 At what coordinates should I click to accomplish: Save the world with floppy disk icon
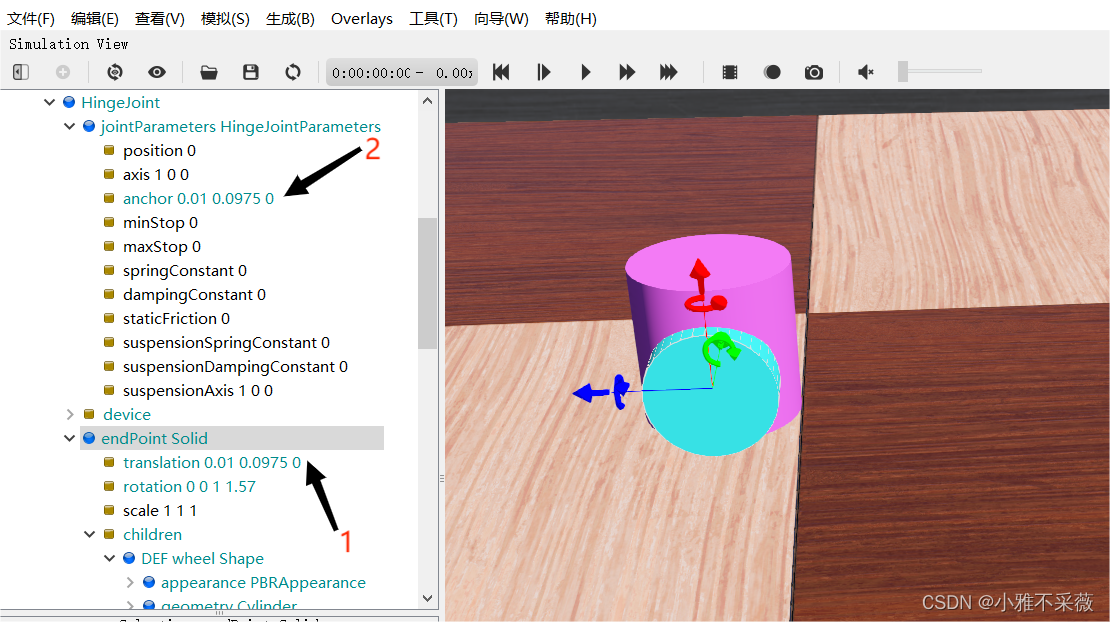click(251, 72)
